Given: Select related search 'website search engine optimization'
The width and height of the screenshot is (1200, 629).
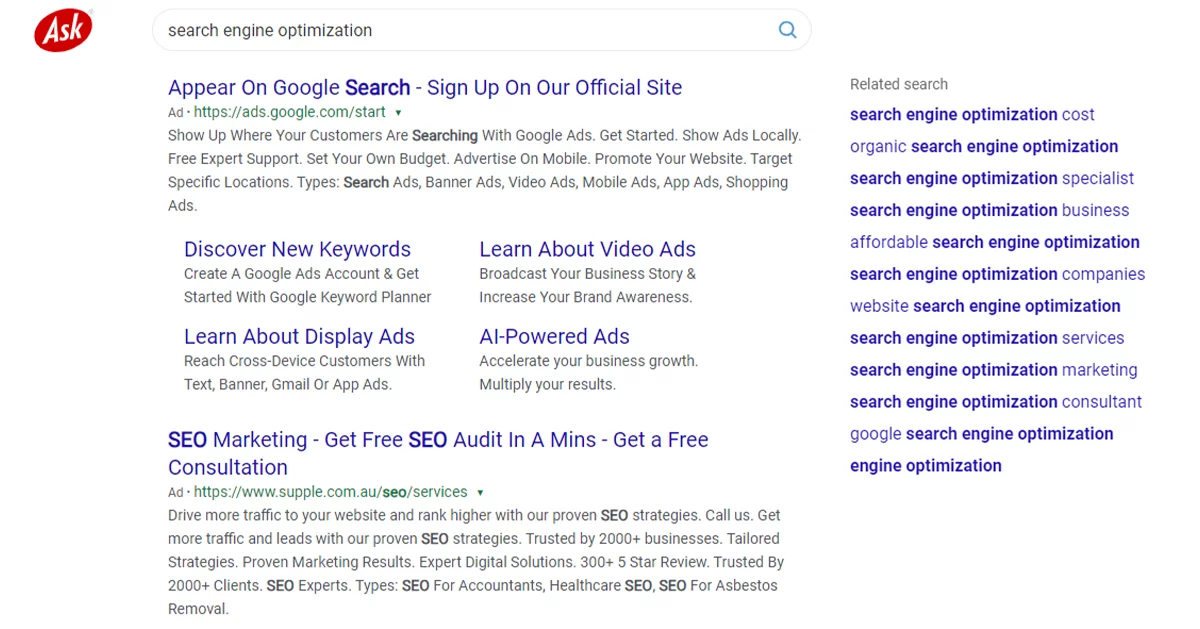Looking at the screenshot, I should tap(985, 306).
